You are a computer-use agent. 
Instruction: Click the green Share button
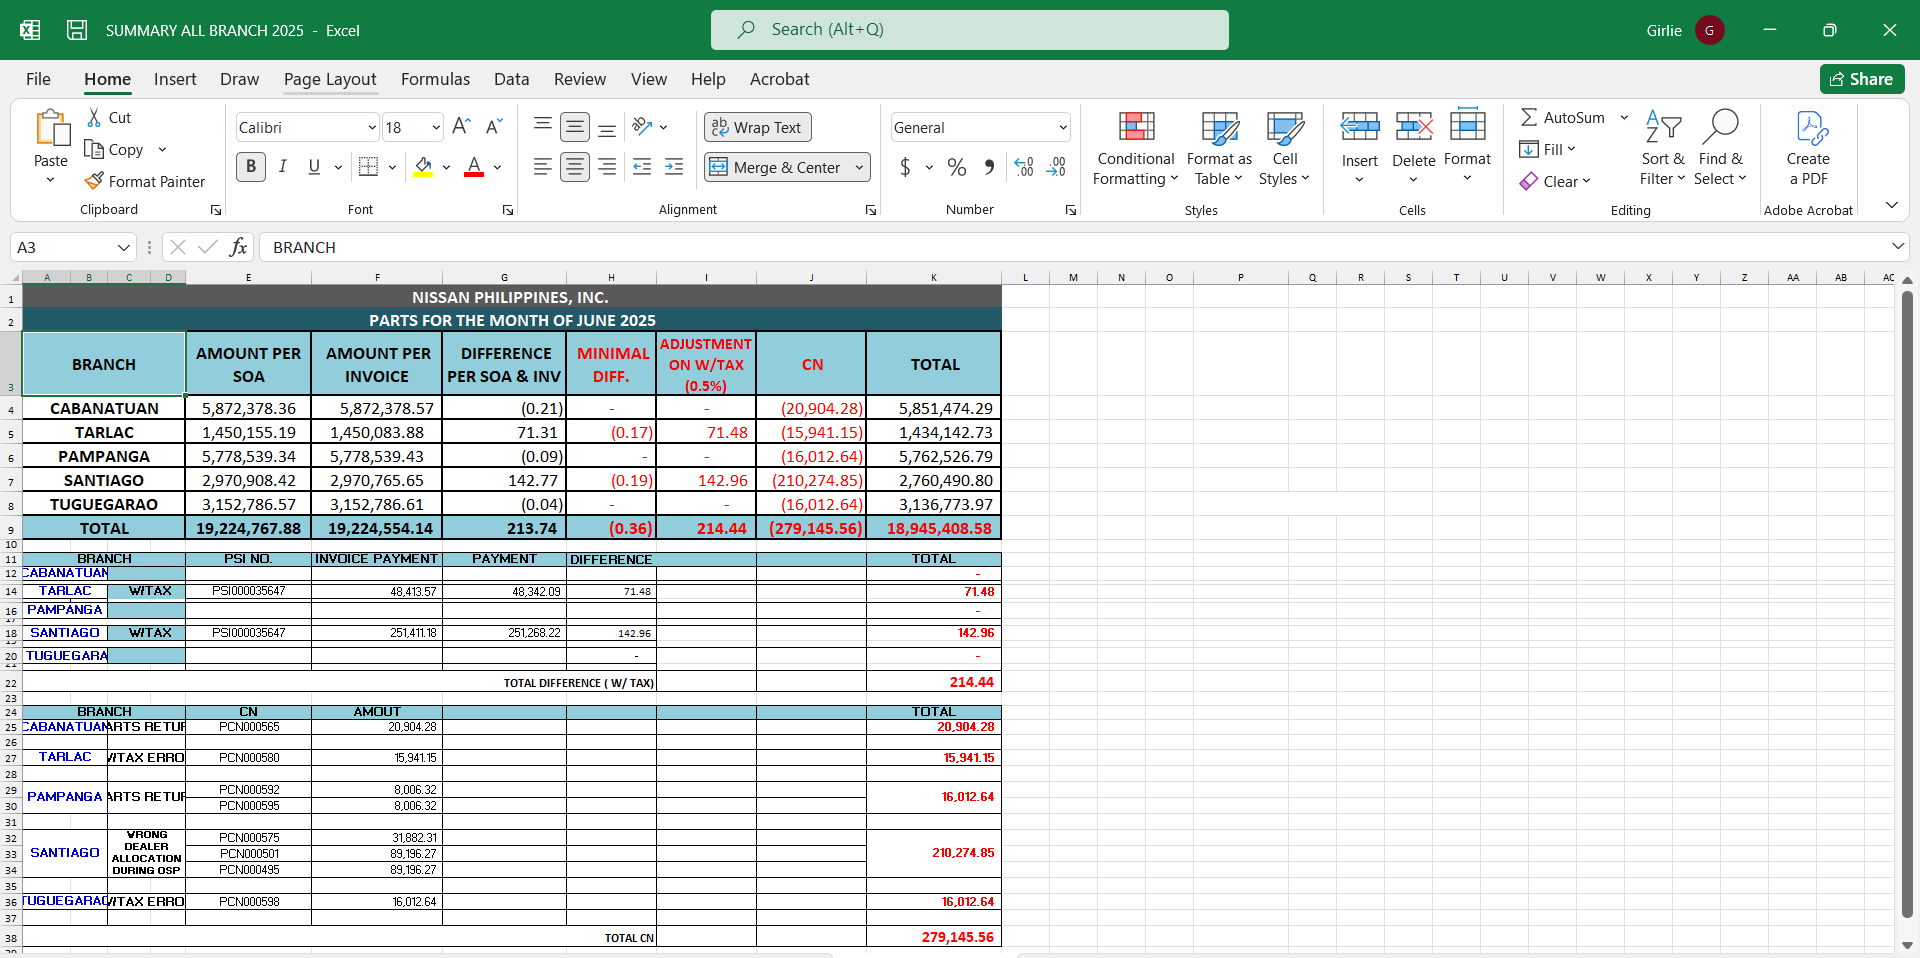click(x=1861, y=79)
